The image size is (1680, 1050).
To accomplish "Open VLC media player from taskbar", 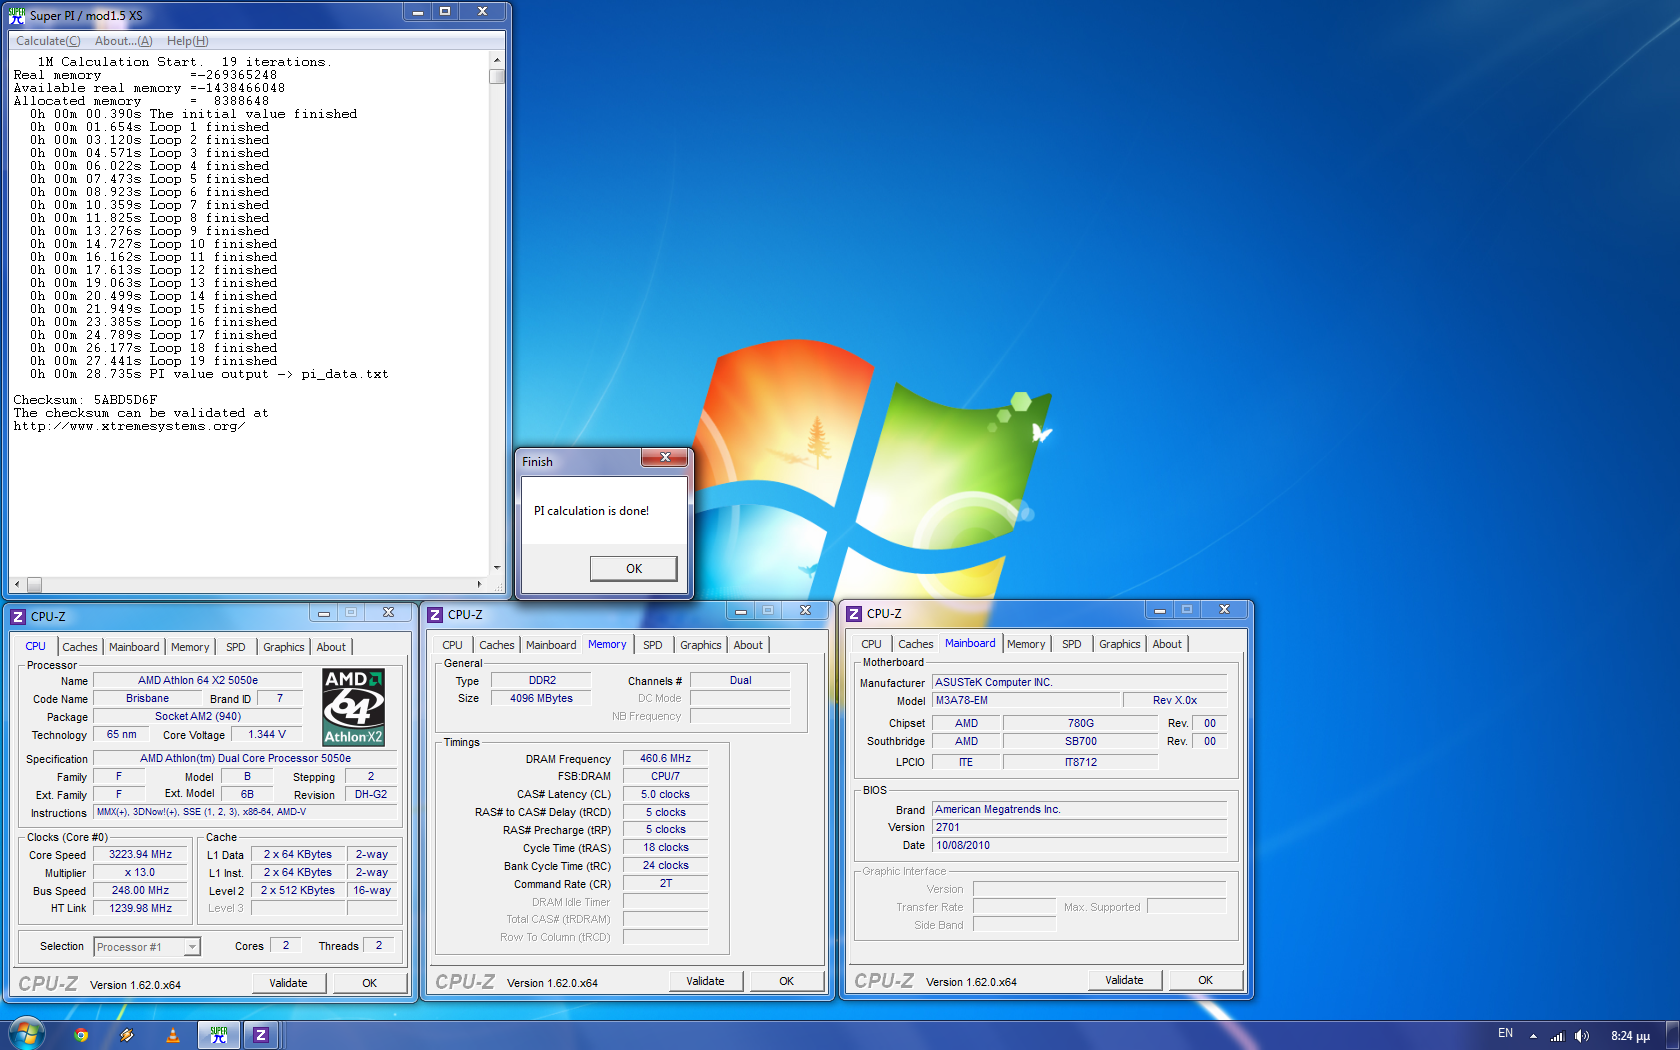I will coord(172,1035).
